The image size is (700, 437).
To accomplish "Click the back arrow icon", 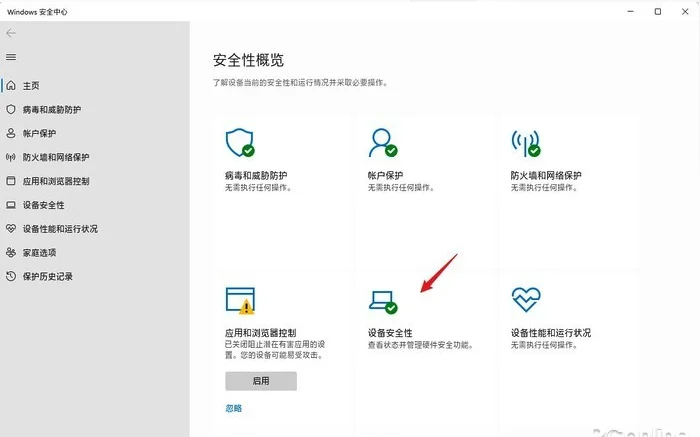I will pyautogui.click(x=11, y=33).
